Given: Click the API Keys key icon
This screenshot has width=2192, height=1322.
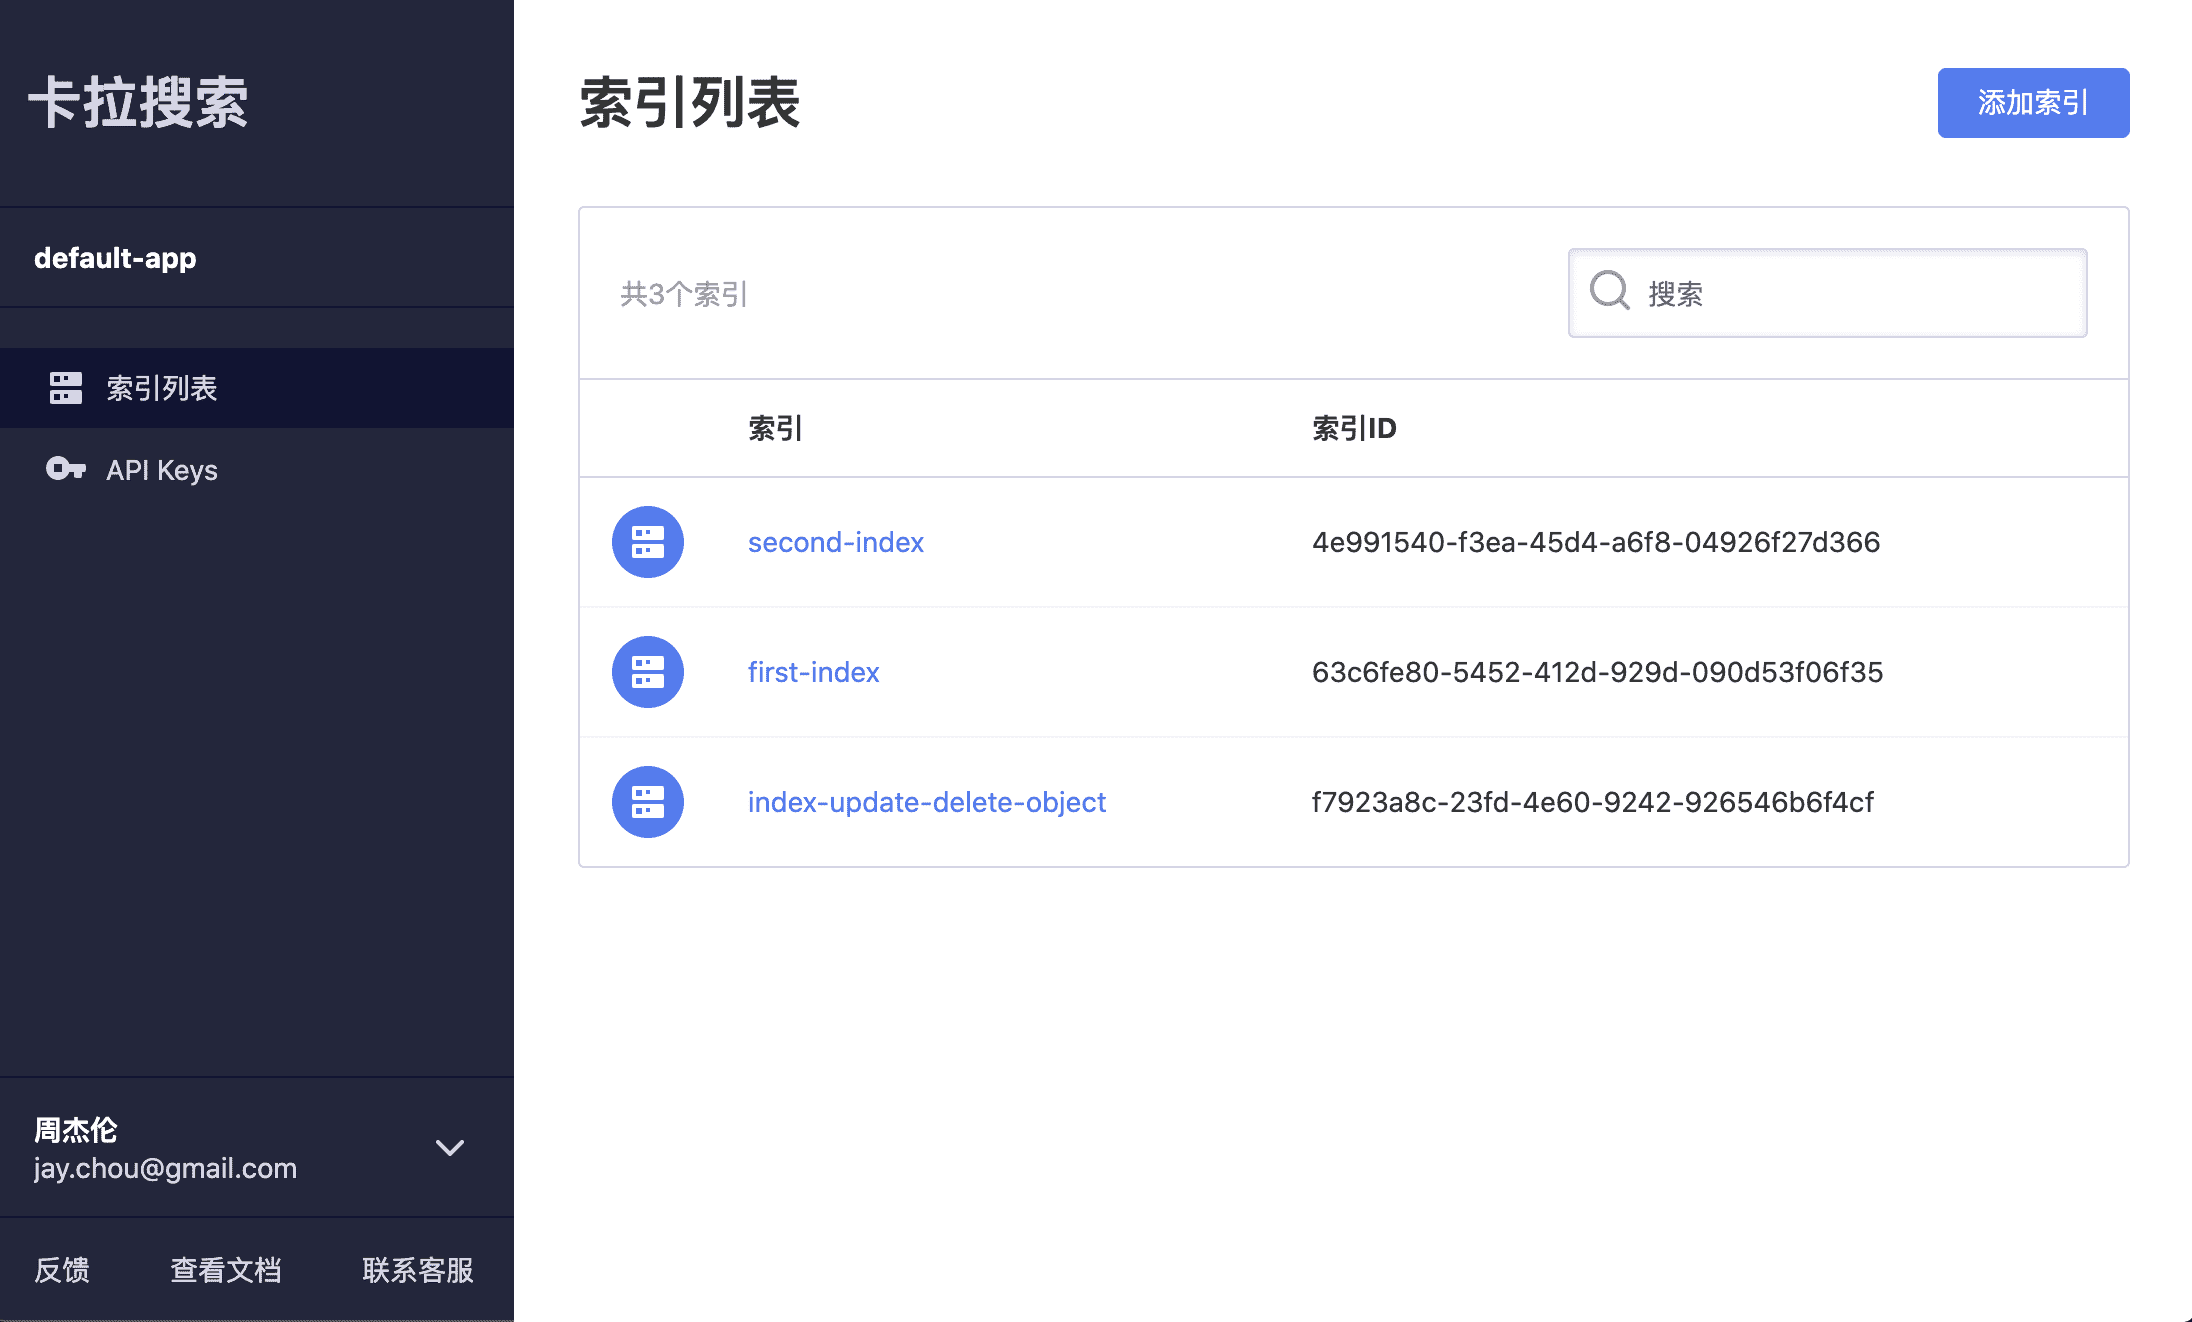Looking at the screenshot, I should [66, 469].
